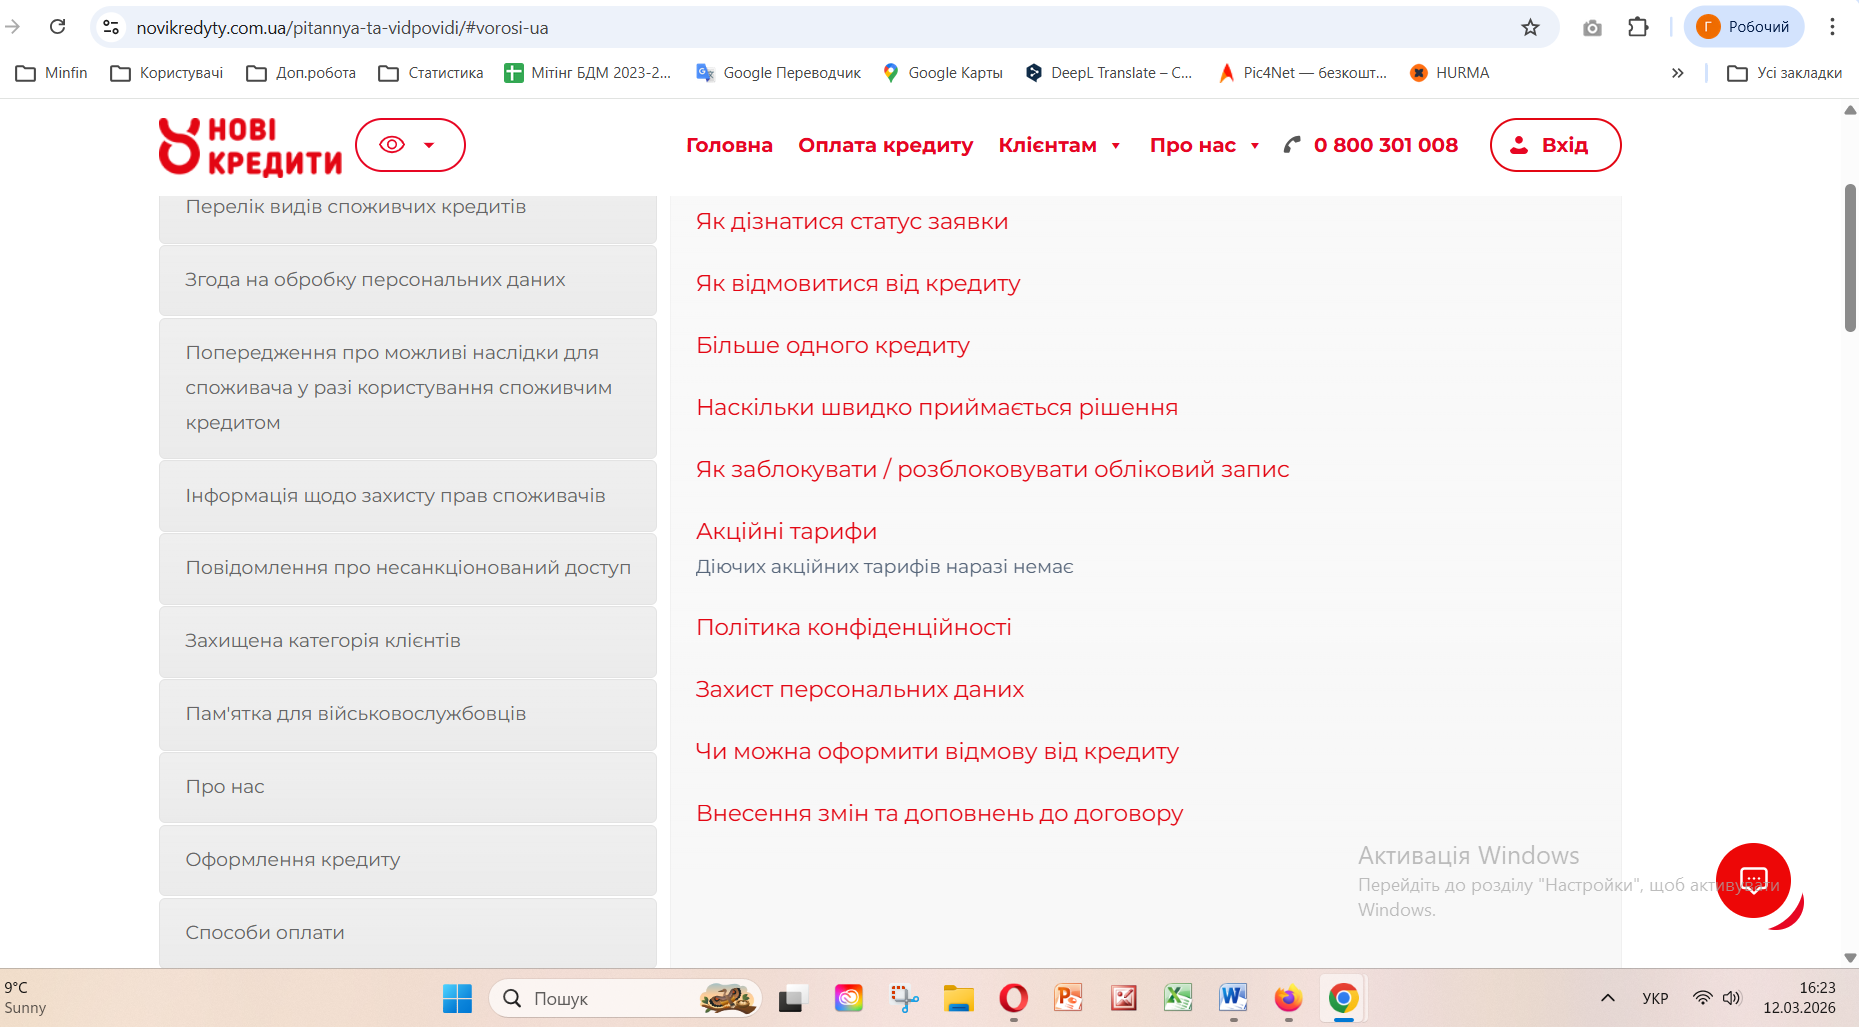The height and width of the screenshot is (1027, 1859).
Task: Select the Згода на обробку персональних даних tab
Action: tap(408, 280)
